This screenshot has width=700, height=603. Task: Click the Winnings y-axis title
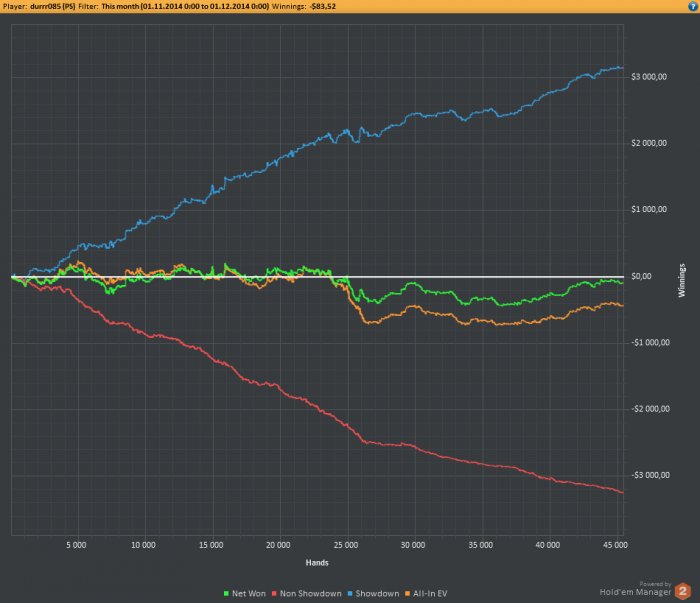(x=682, y=280)
